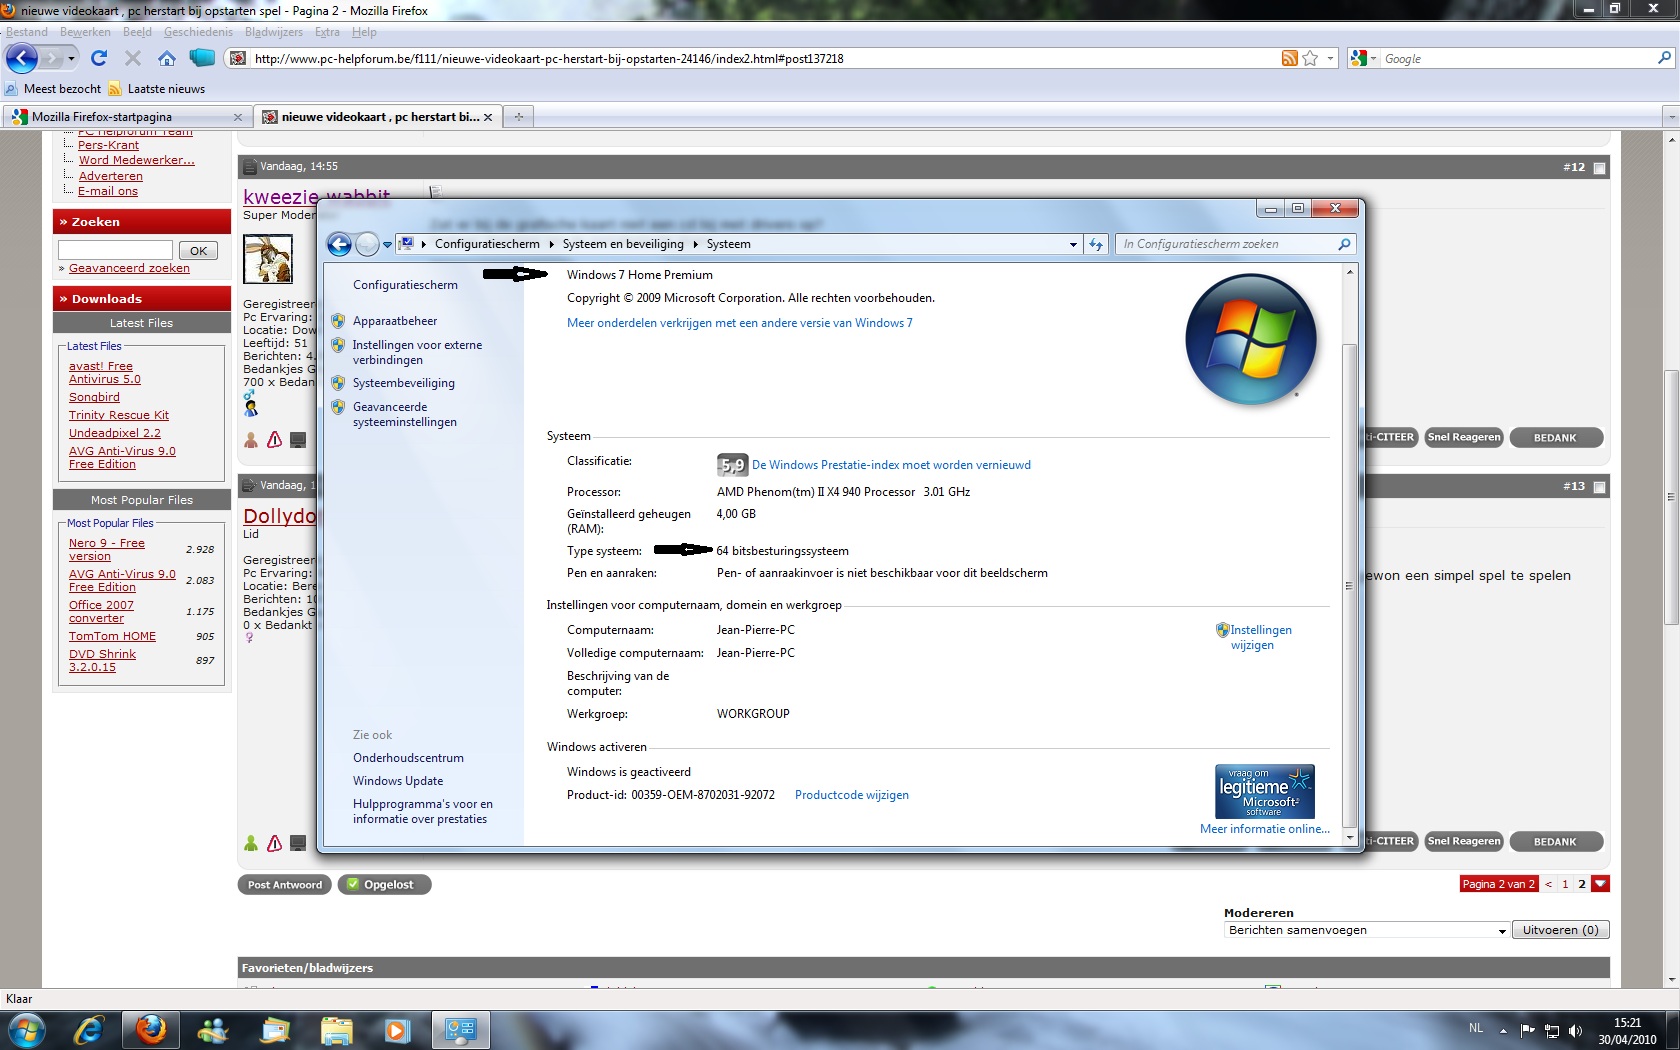Screen dimensions: 1680x1050
Task: Click the 'Post Antwoord' button
Action: (285, 884)
